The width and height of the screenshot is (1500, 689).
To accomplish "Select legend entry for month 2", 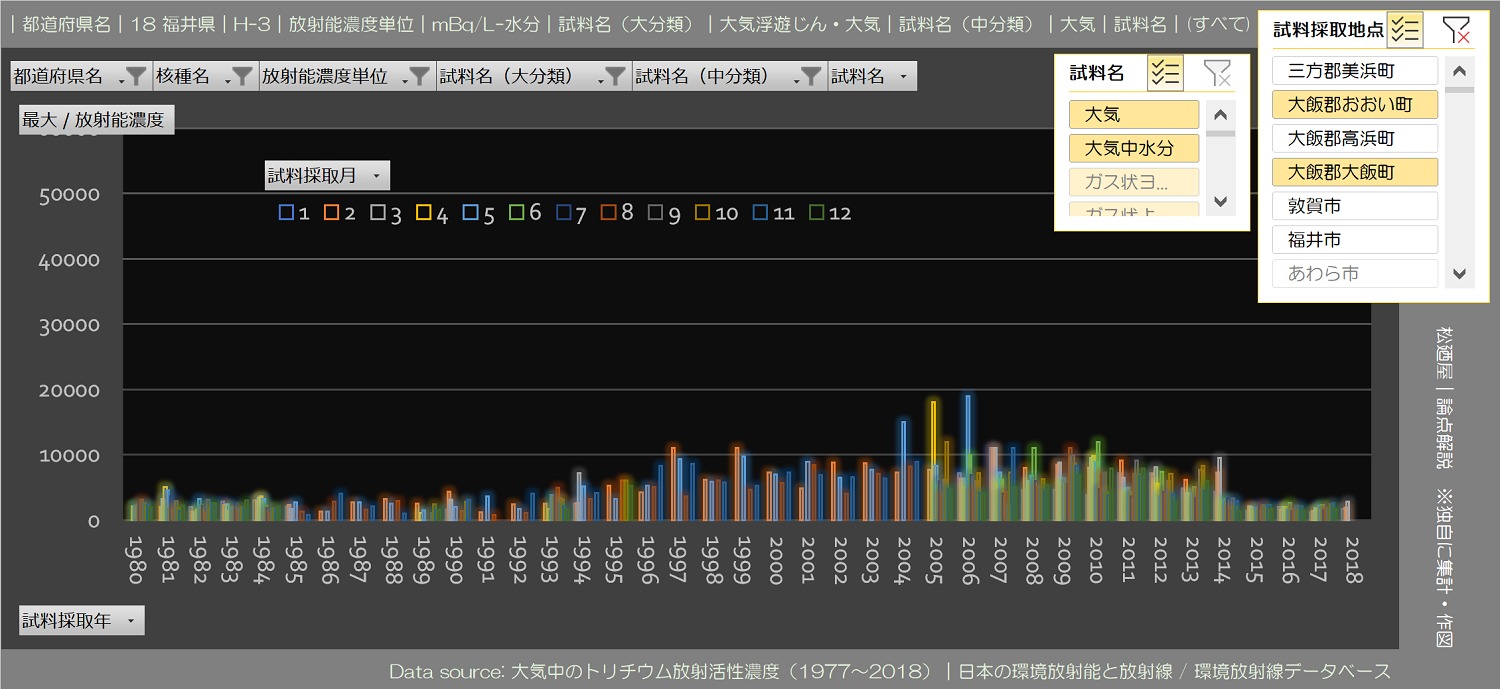I will click(340, 213).
